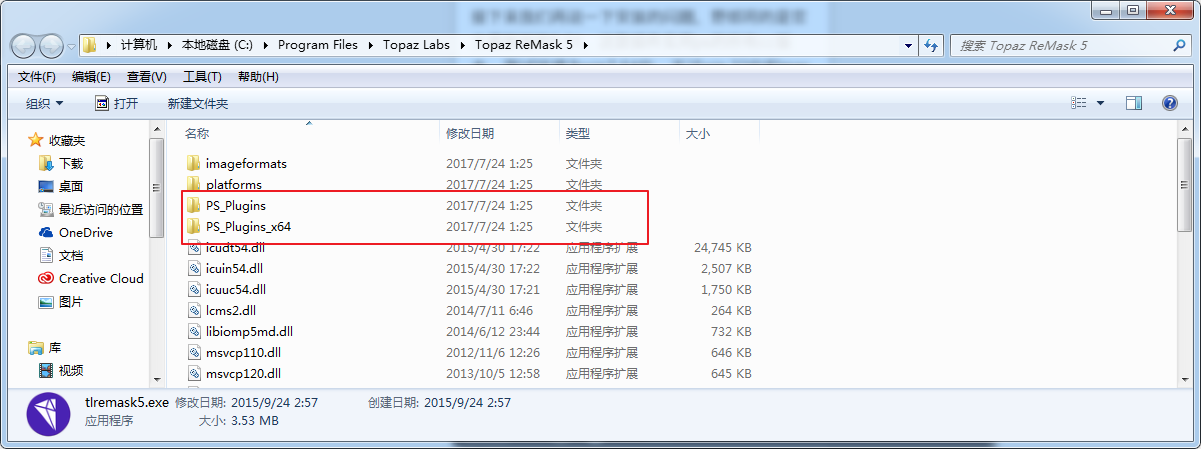Select the msvcp120.dll file icon

(x=194, y=373)
